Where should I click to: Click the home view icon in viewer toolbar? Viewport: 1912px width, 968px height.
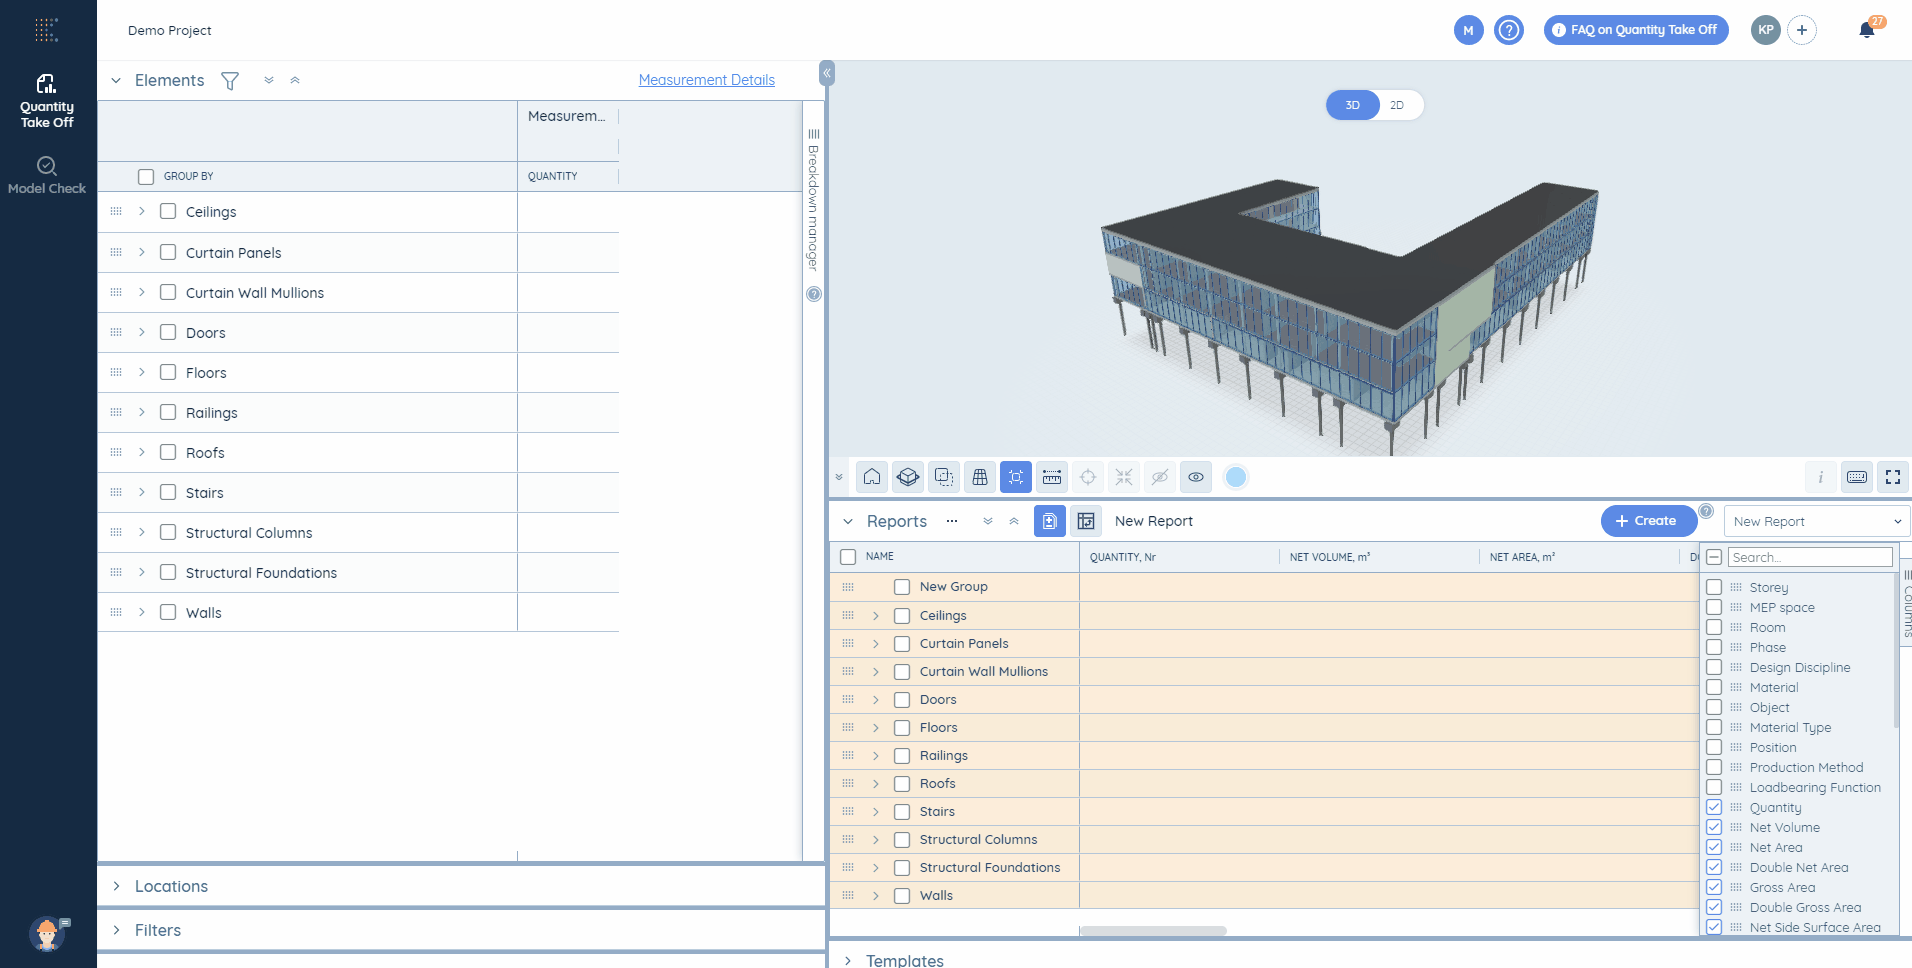(x=872, y=477)
